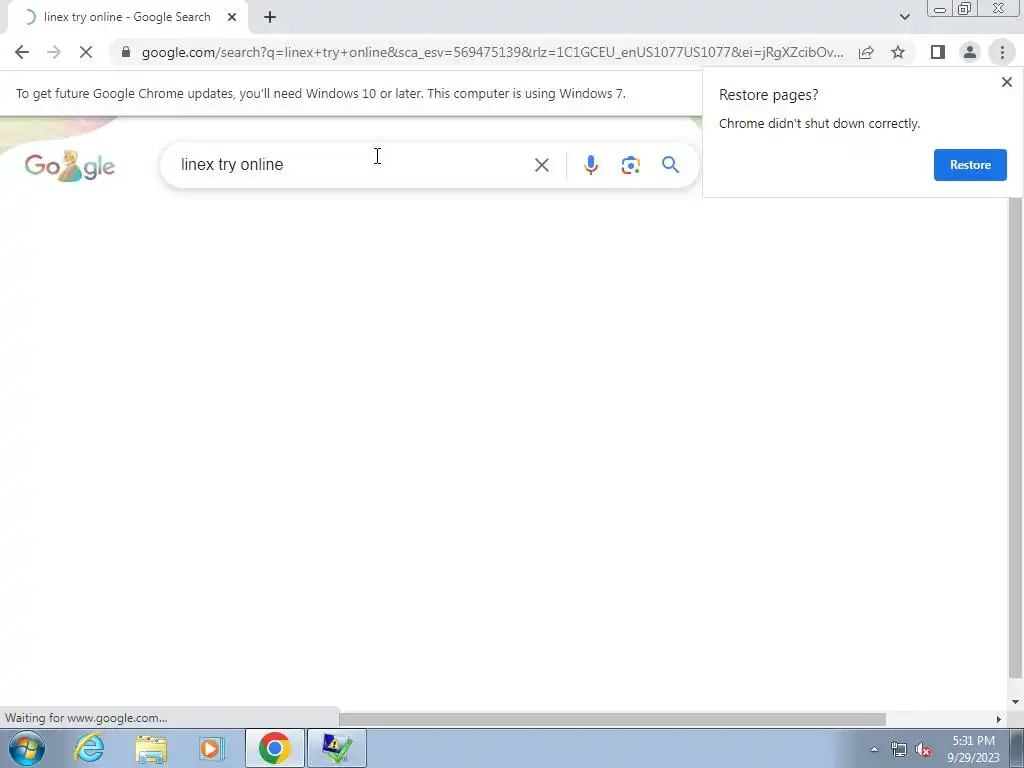Image resolution: width=1024 pixels, height=768 pixels.
Task: Dismiss the Restore pages popup
Action: pyautogui.click(x=1006, y=82)
